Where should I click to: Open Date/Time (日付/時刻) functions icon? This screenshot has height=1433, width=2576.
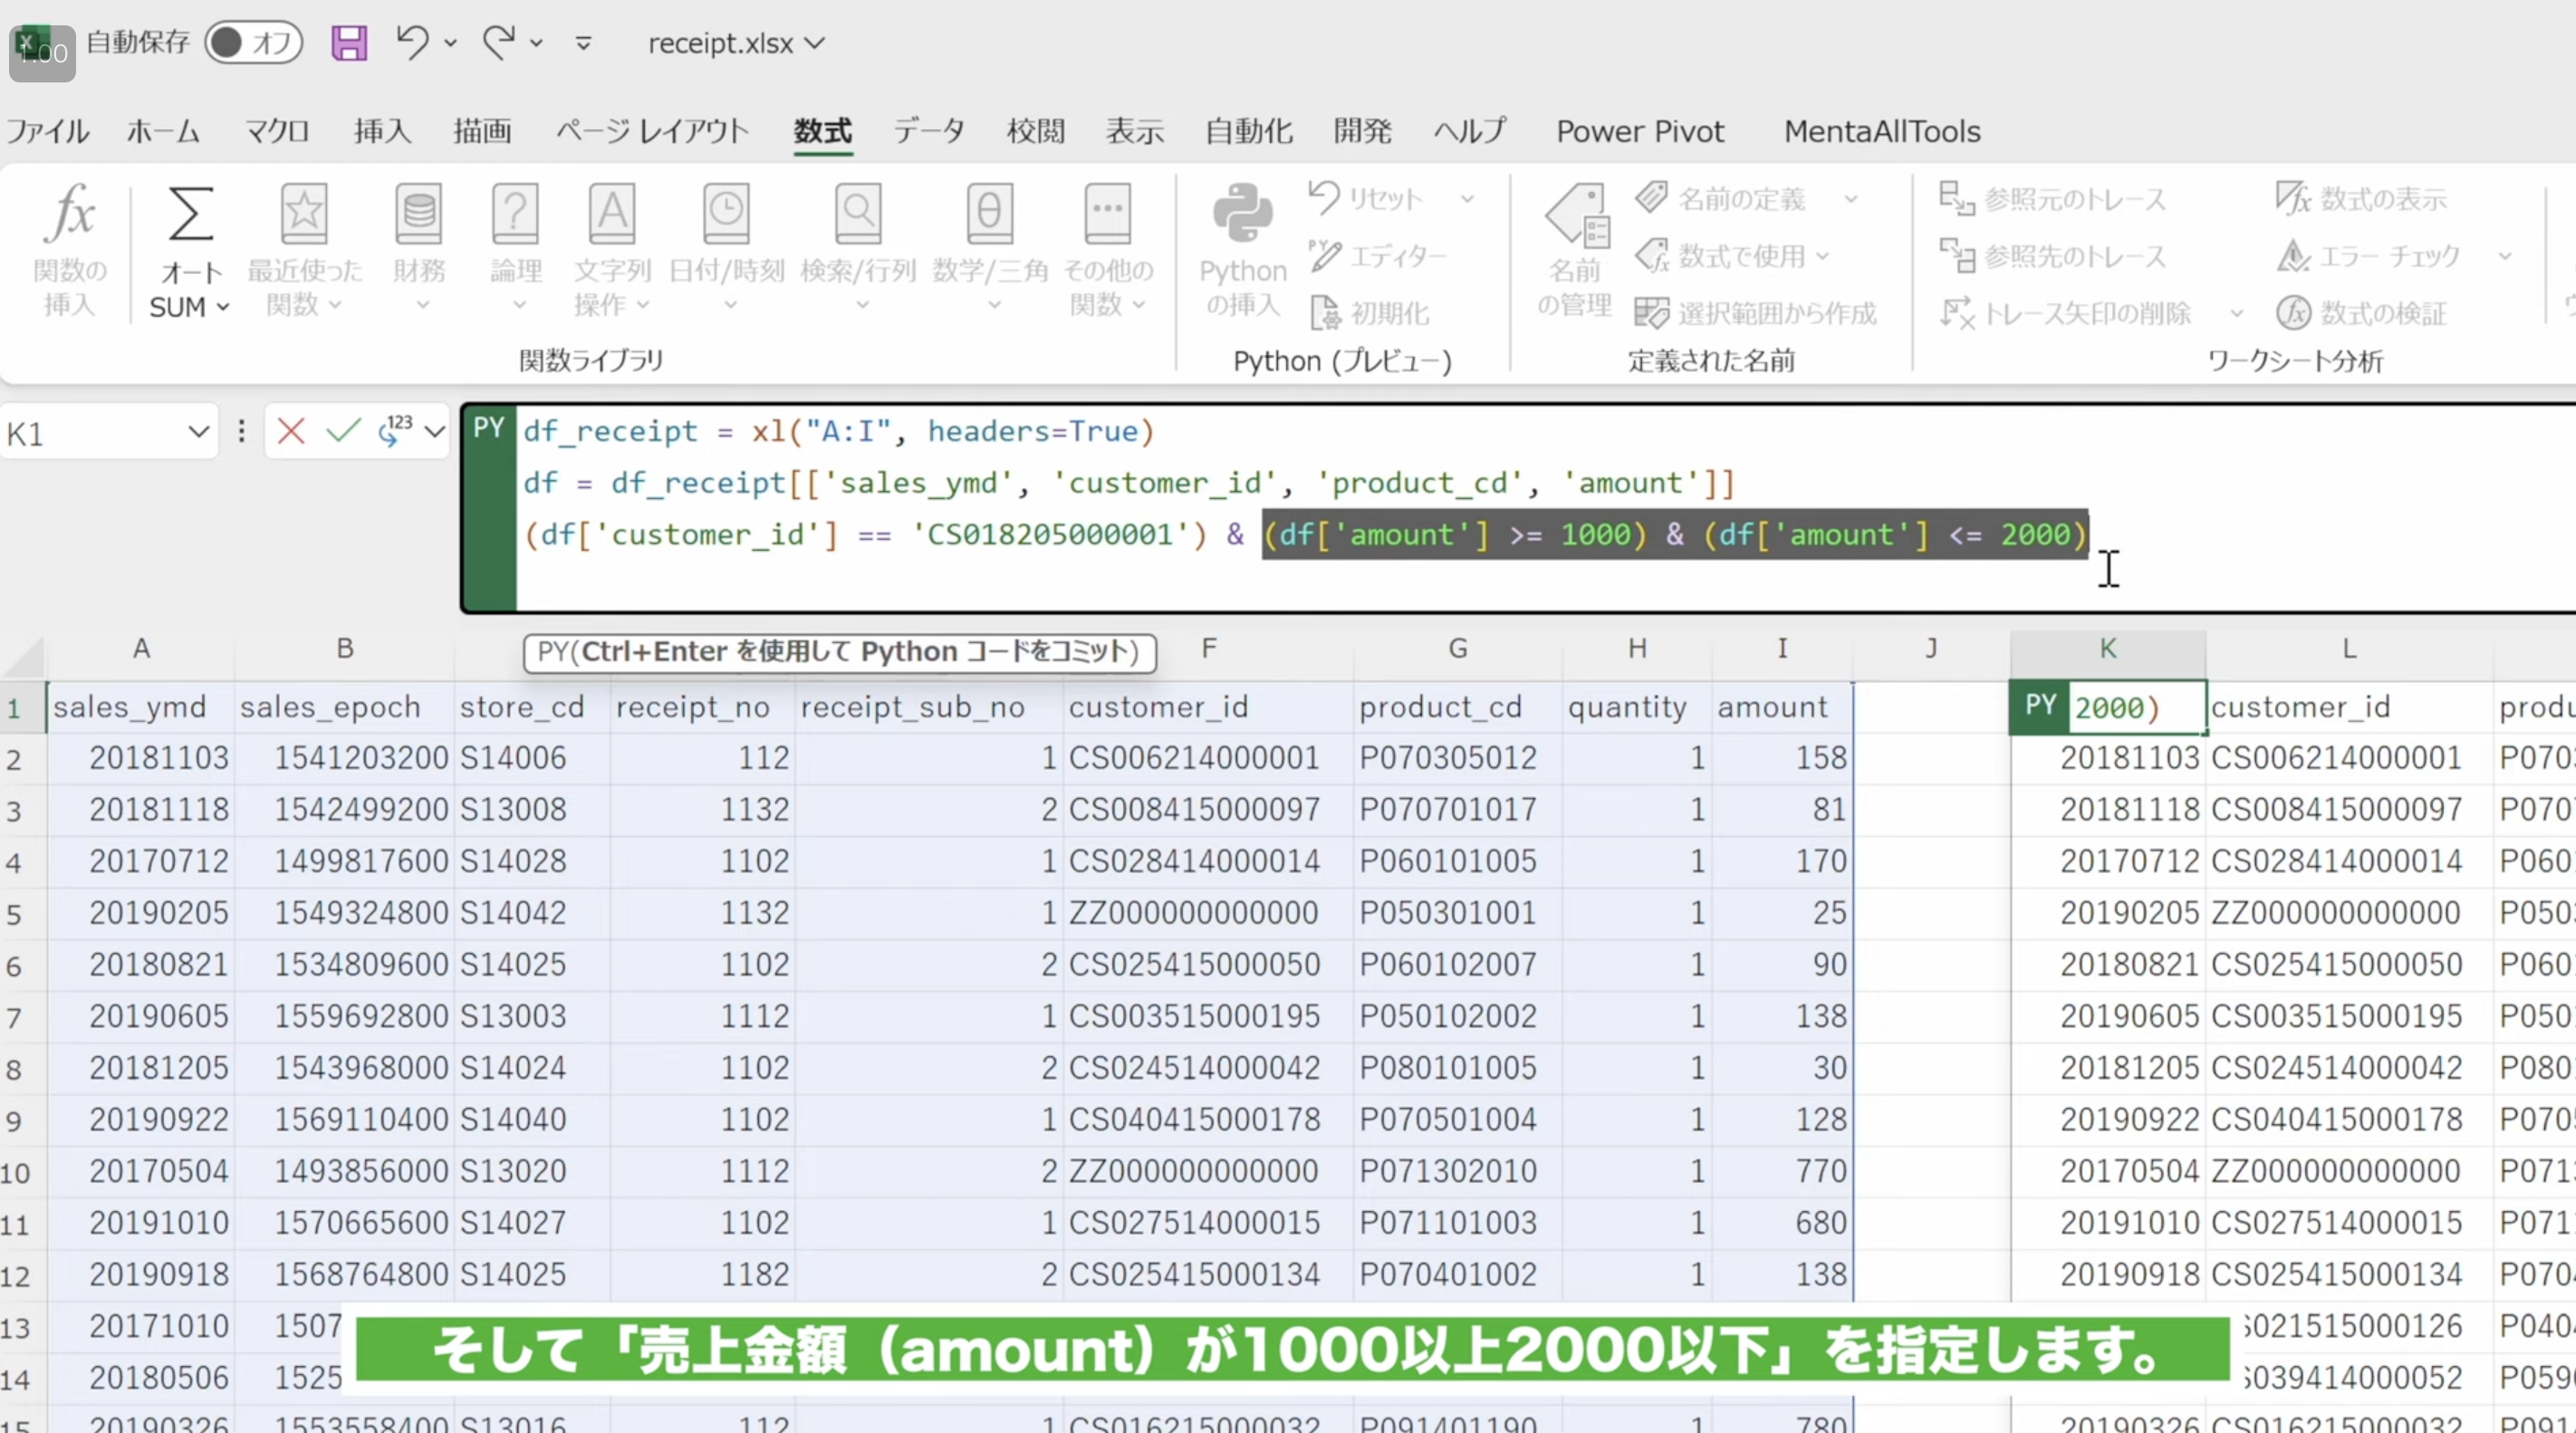[x=726, y=213]
